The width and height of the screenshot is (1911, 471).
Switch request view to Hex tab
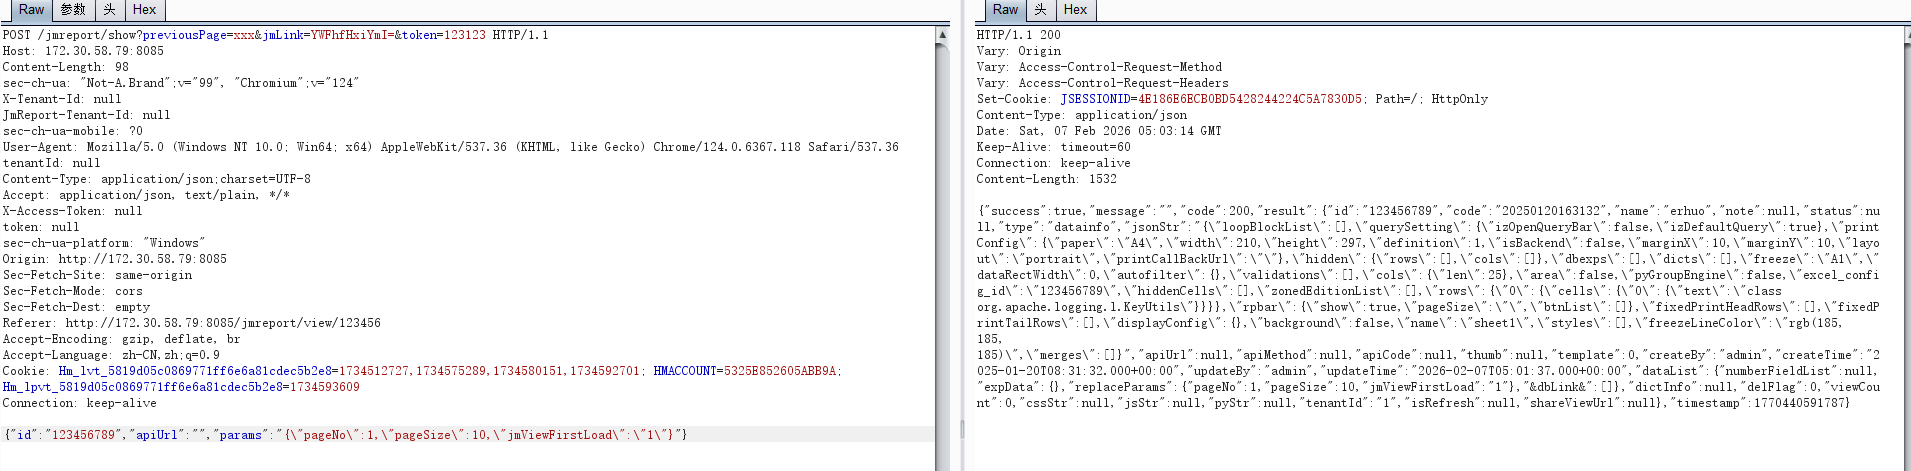144,10
